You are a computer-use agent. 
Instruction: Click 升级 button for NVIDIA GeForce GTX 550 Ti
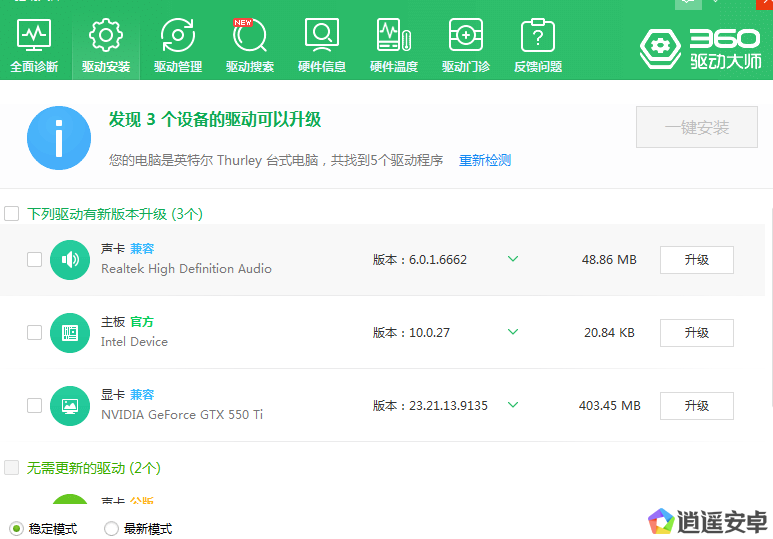[696, 406]
